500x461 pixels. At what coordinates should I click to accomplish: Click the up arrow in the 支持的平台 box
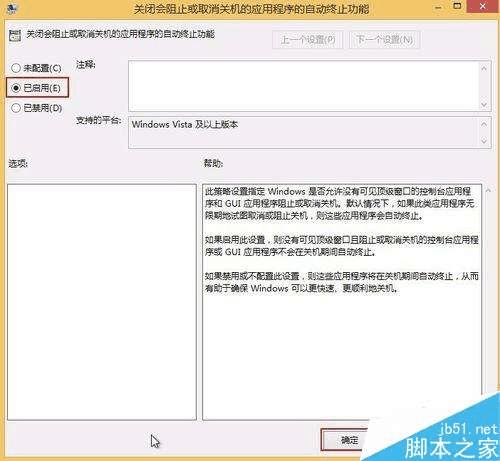click(484, 124)
